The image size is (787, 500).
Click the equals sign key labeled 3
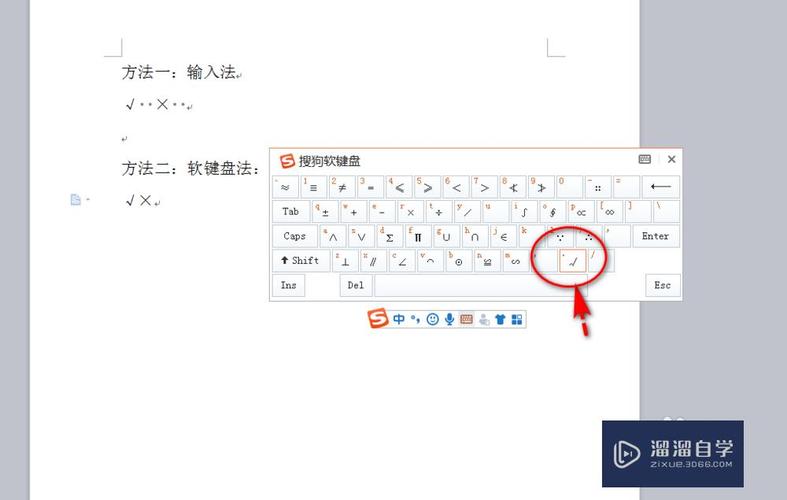click(x=371, y=187)
